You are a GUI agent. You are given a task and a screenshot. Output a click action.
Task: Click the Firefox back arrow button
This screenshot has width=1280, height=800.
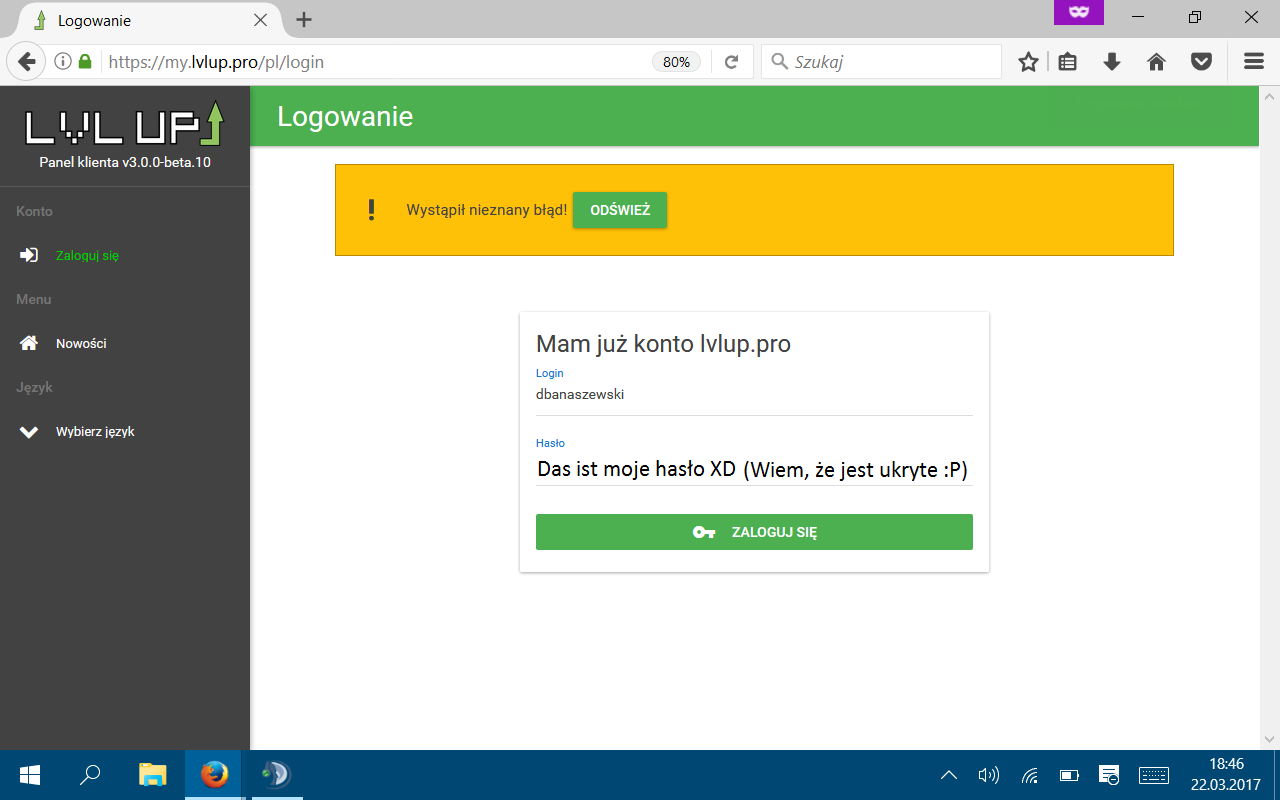pyautogui.click(x=27, y=62)
